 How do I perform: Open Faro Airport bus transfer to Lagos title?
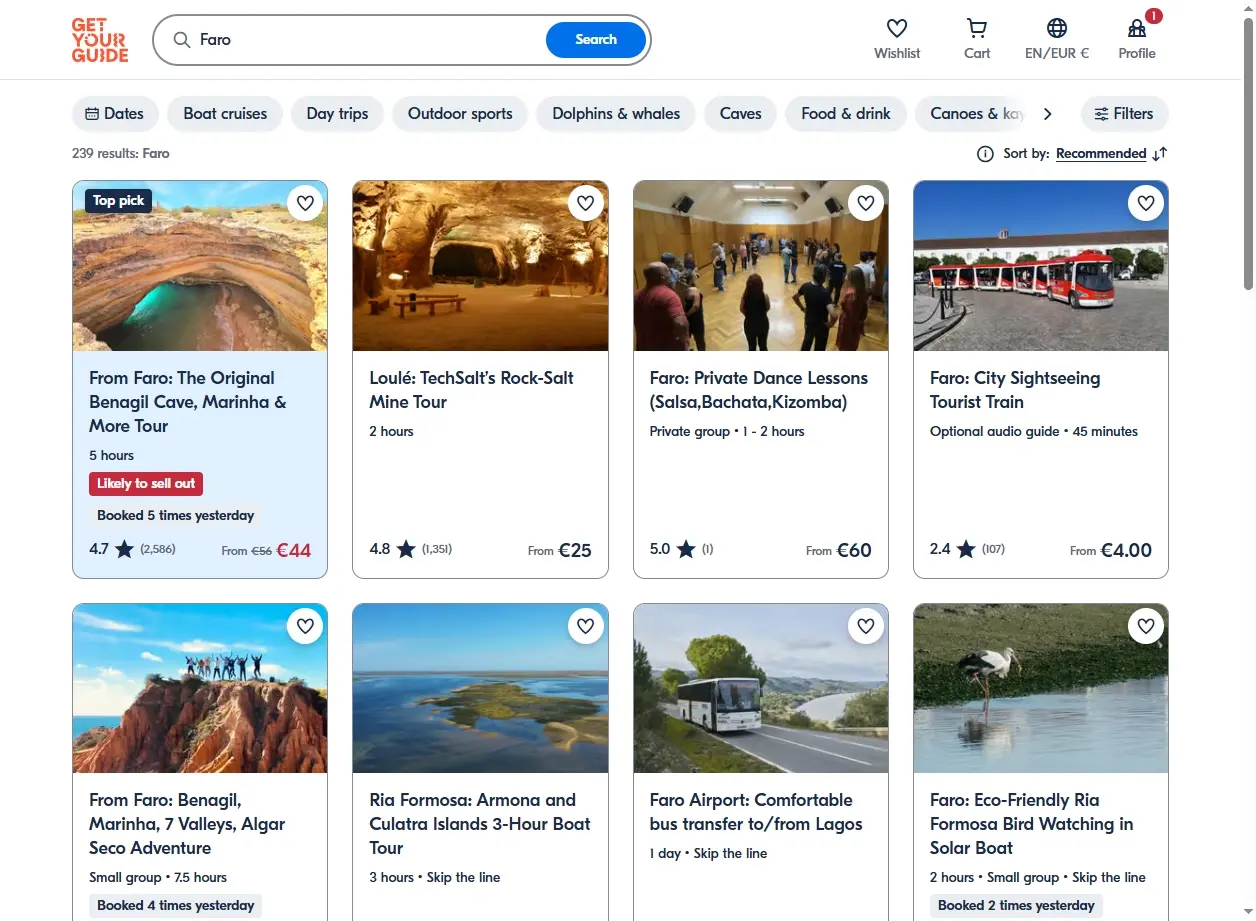(756, 812)
